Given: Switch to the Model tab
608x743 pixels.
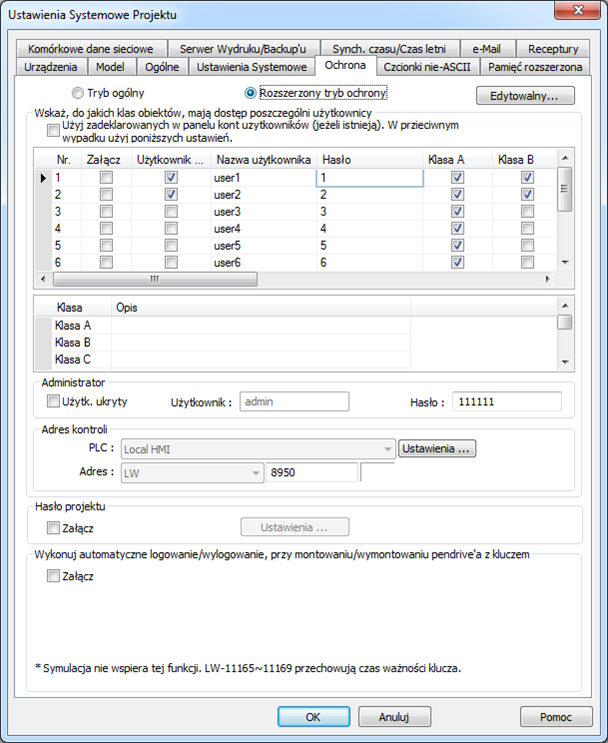Looking at the screenshot, I should click(x=110, y=67).
